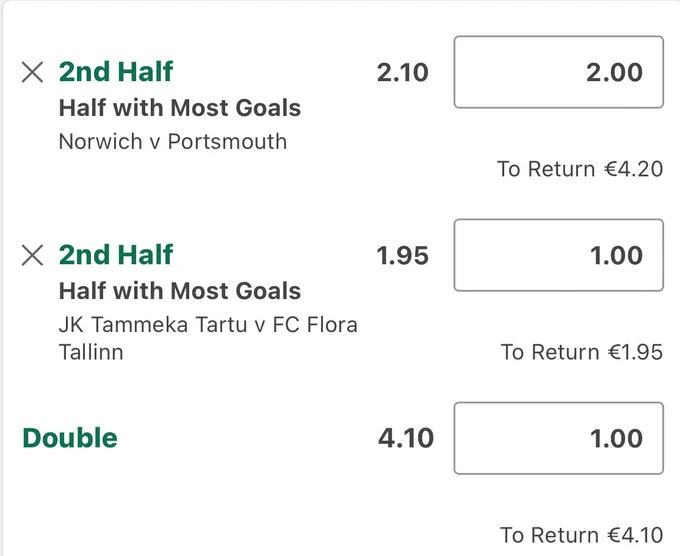This screenshot has width=680, height=556.
Task: Edit the 1.00 stake for Tammeka Tartu bet
Action: 559,255
